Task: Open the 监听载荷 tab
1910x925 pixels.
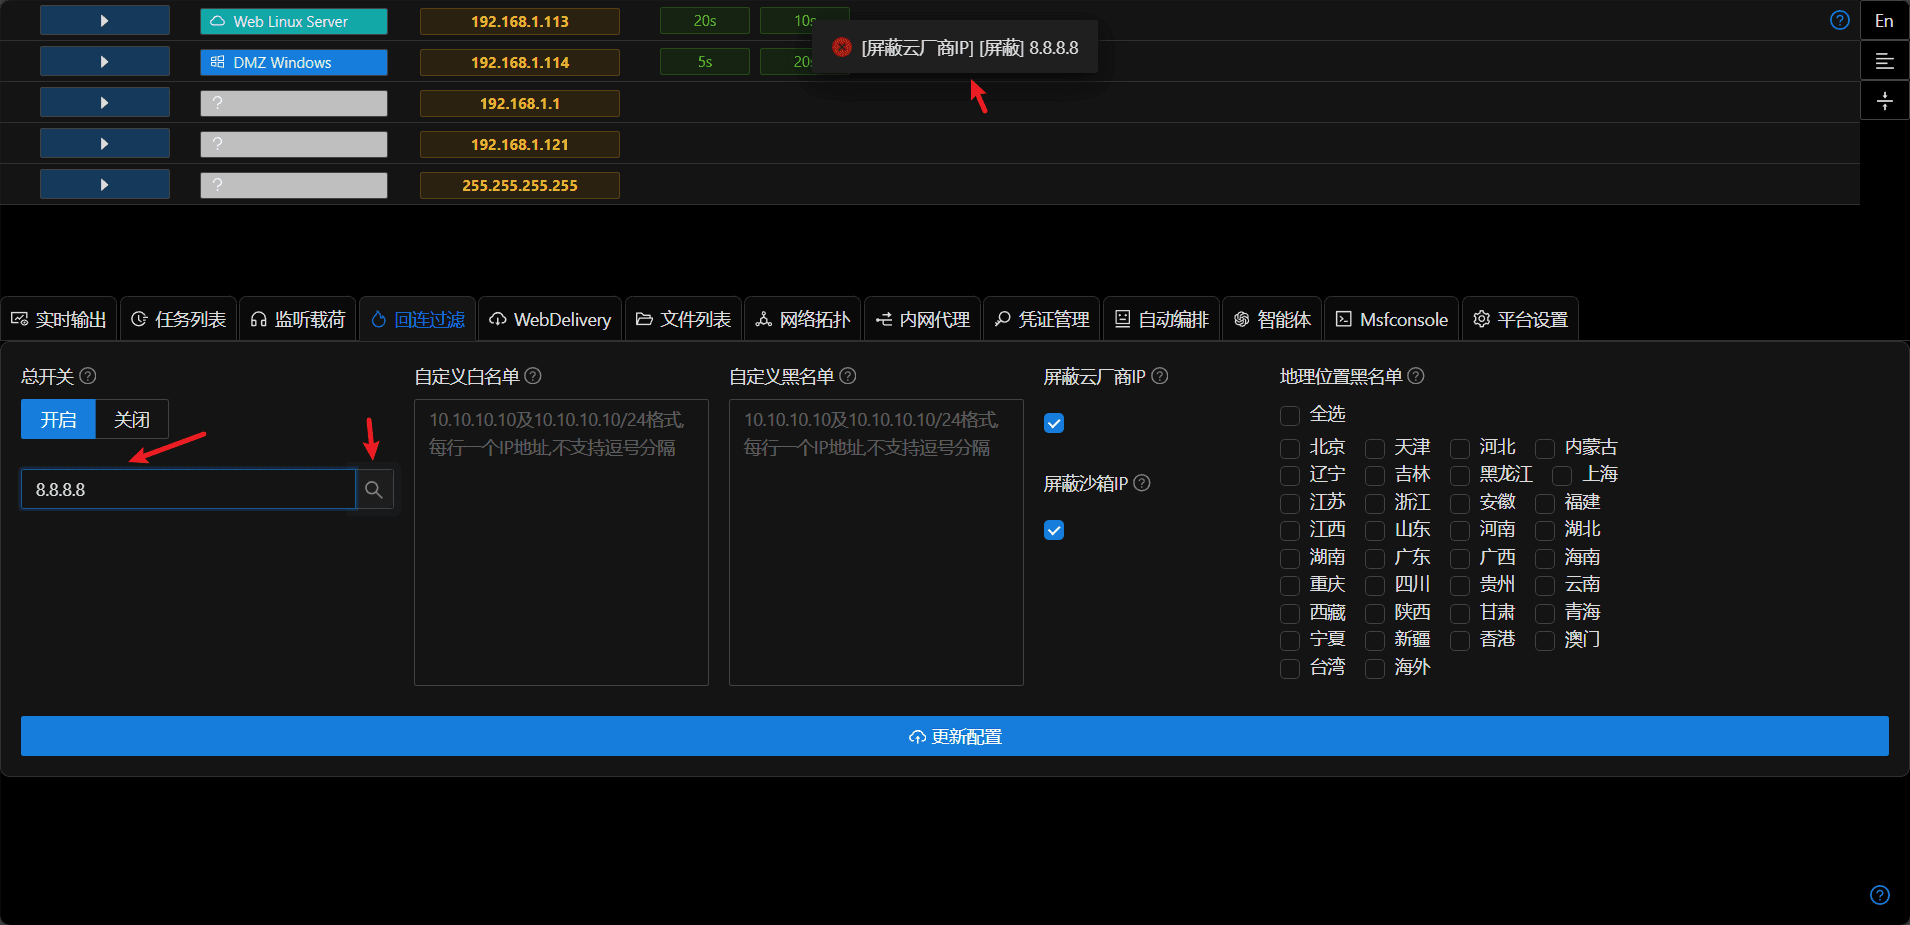Action: [x=298, y=319]
